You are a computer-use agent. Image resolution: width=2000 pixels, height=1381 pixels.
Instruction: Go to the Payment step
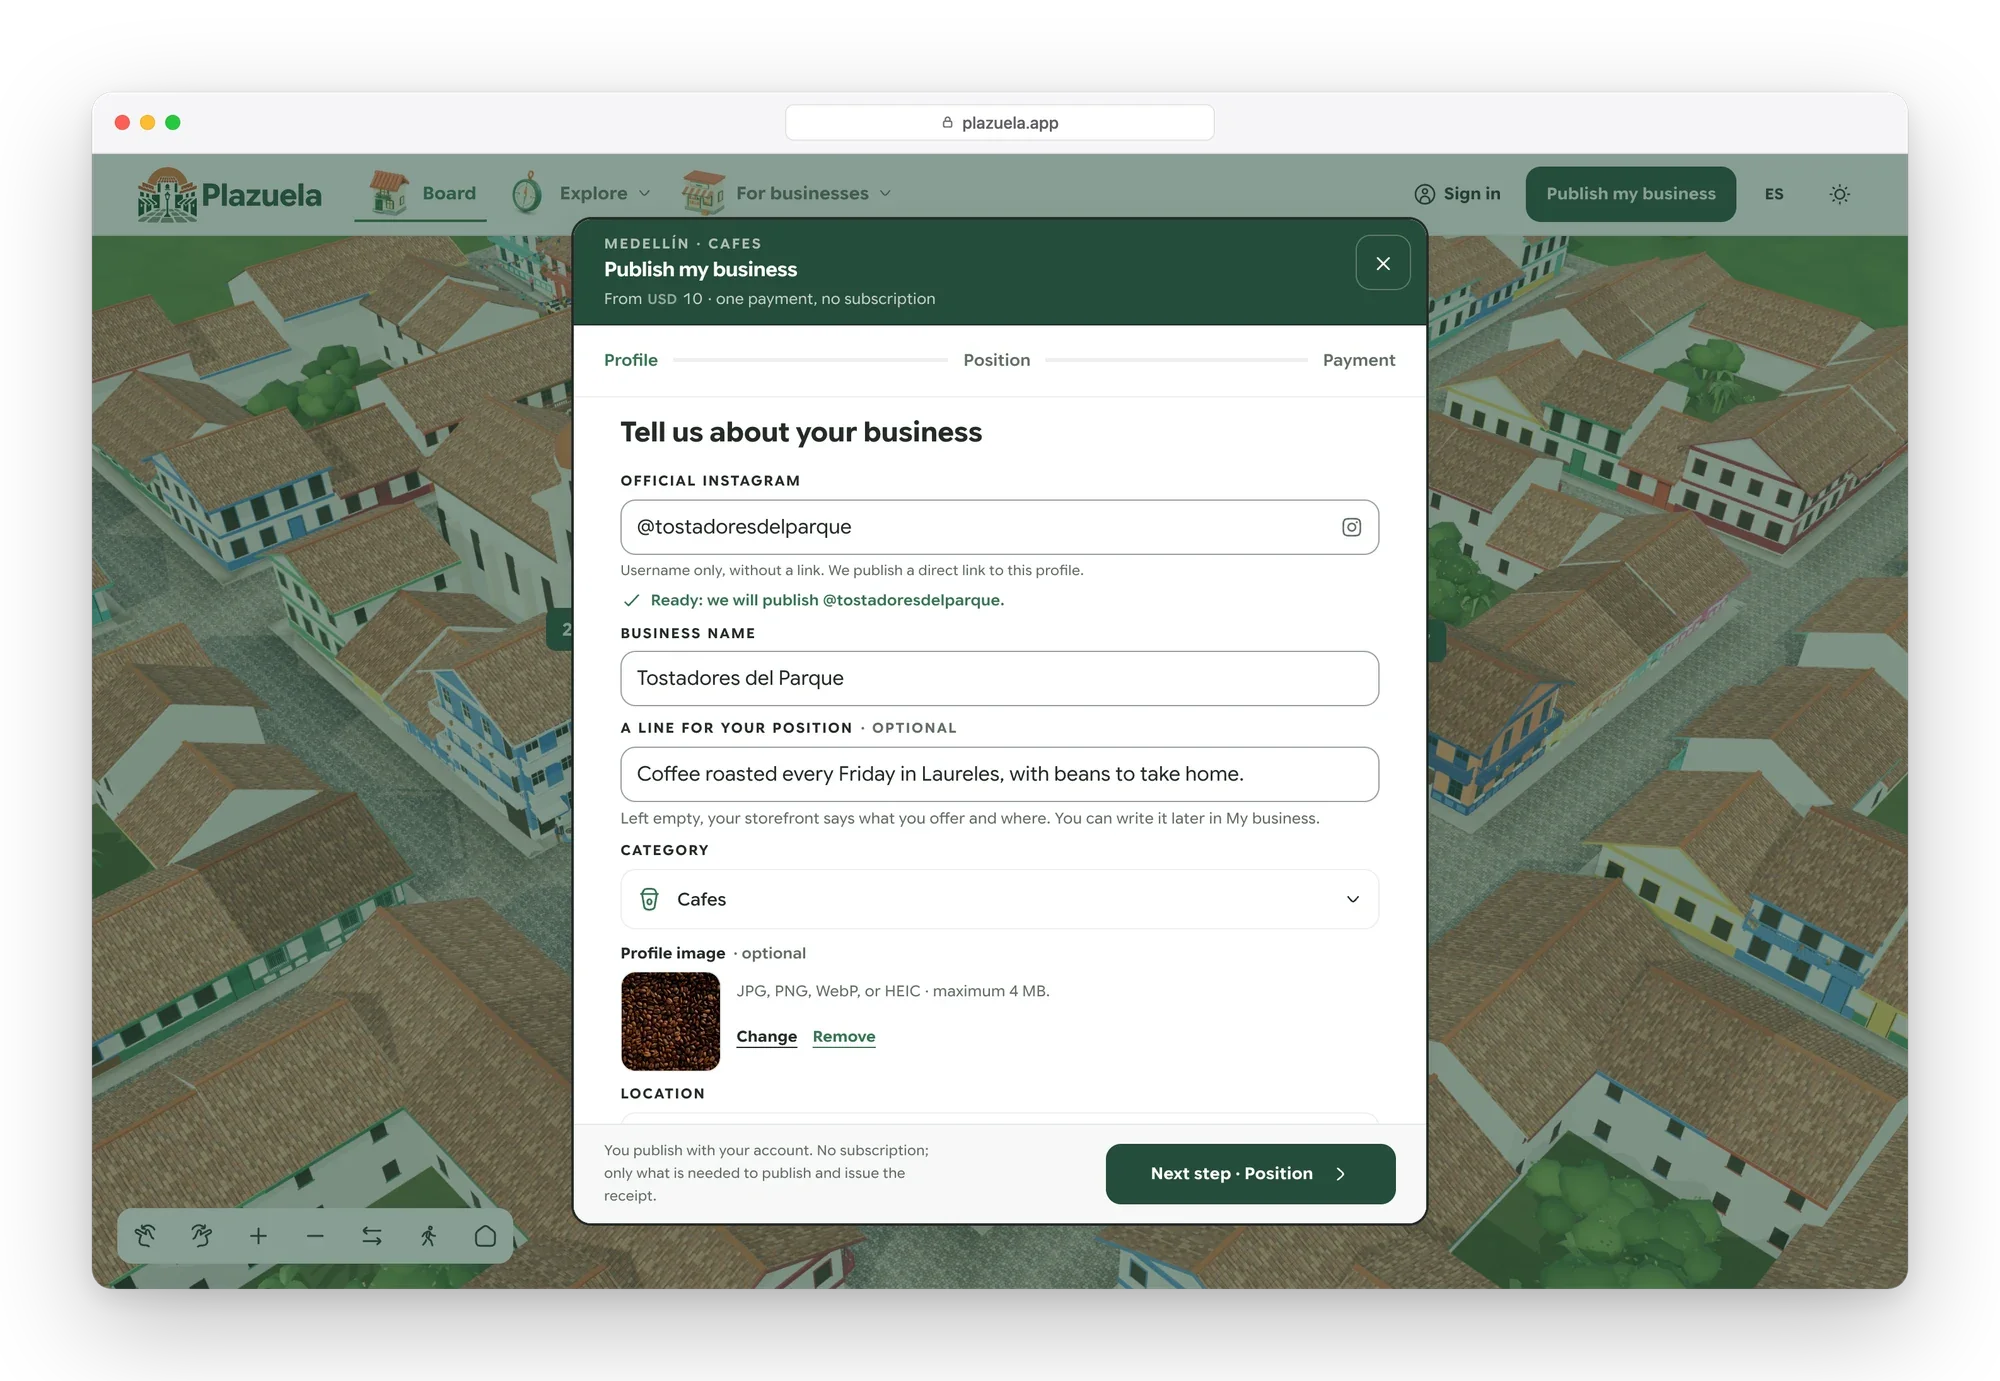click(x=1358, y=360)
